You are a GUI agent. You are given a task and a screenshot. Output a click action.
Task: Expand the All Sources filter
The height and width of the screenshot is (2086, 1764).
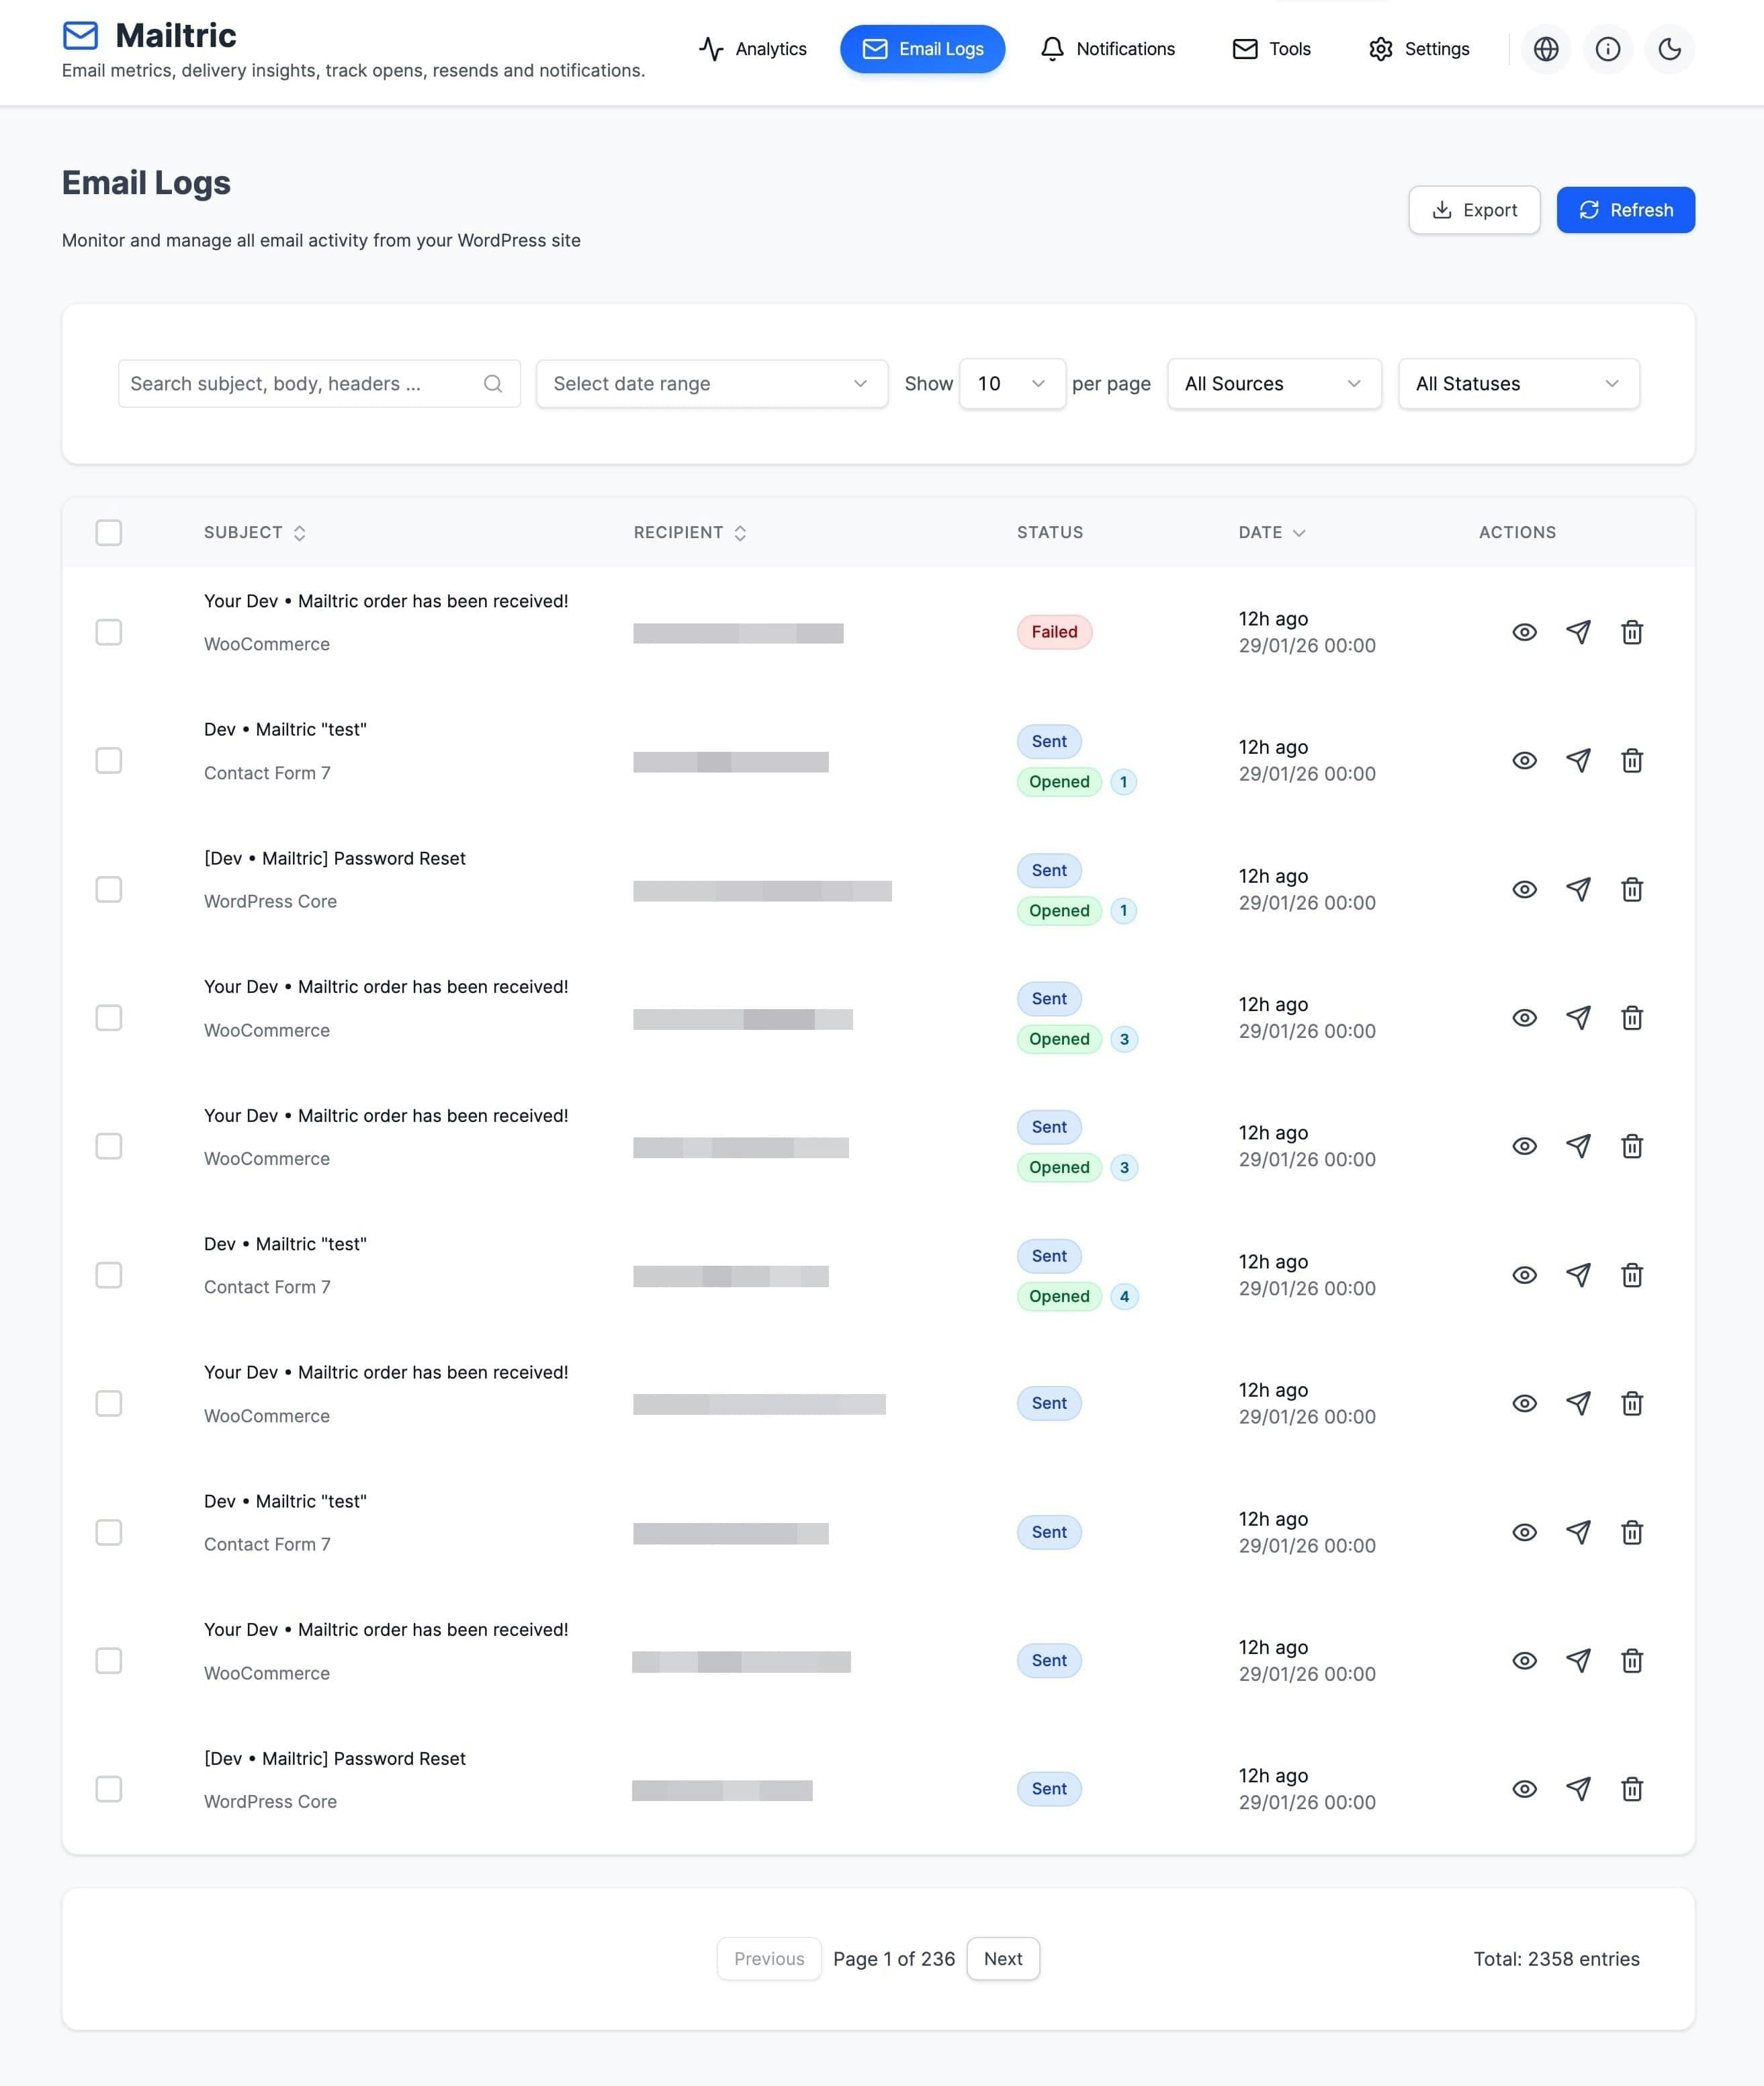(1273, 384)
